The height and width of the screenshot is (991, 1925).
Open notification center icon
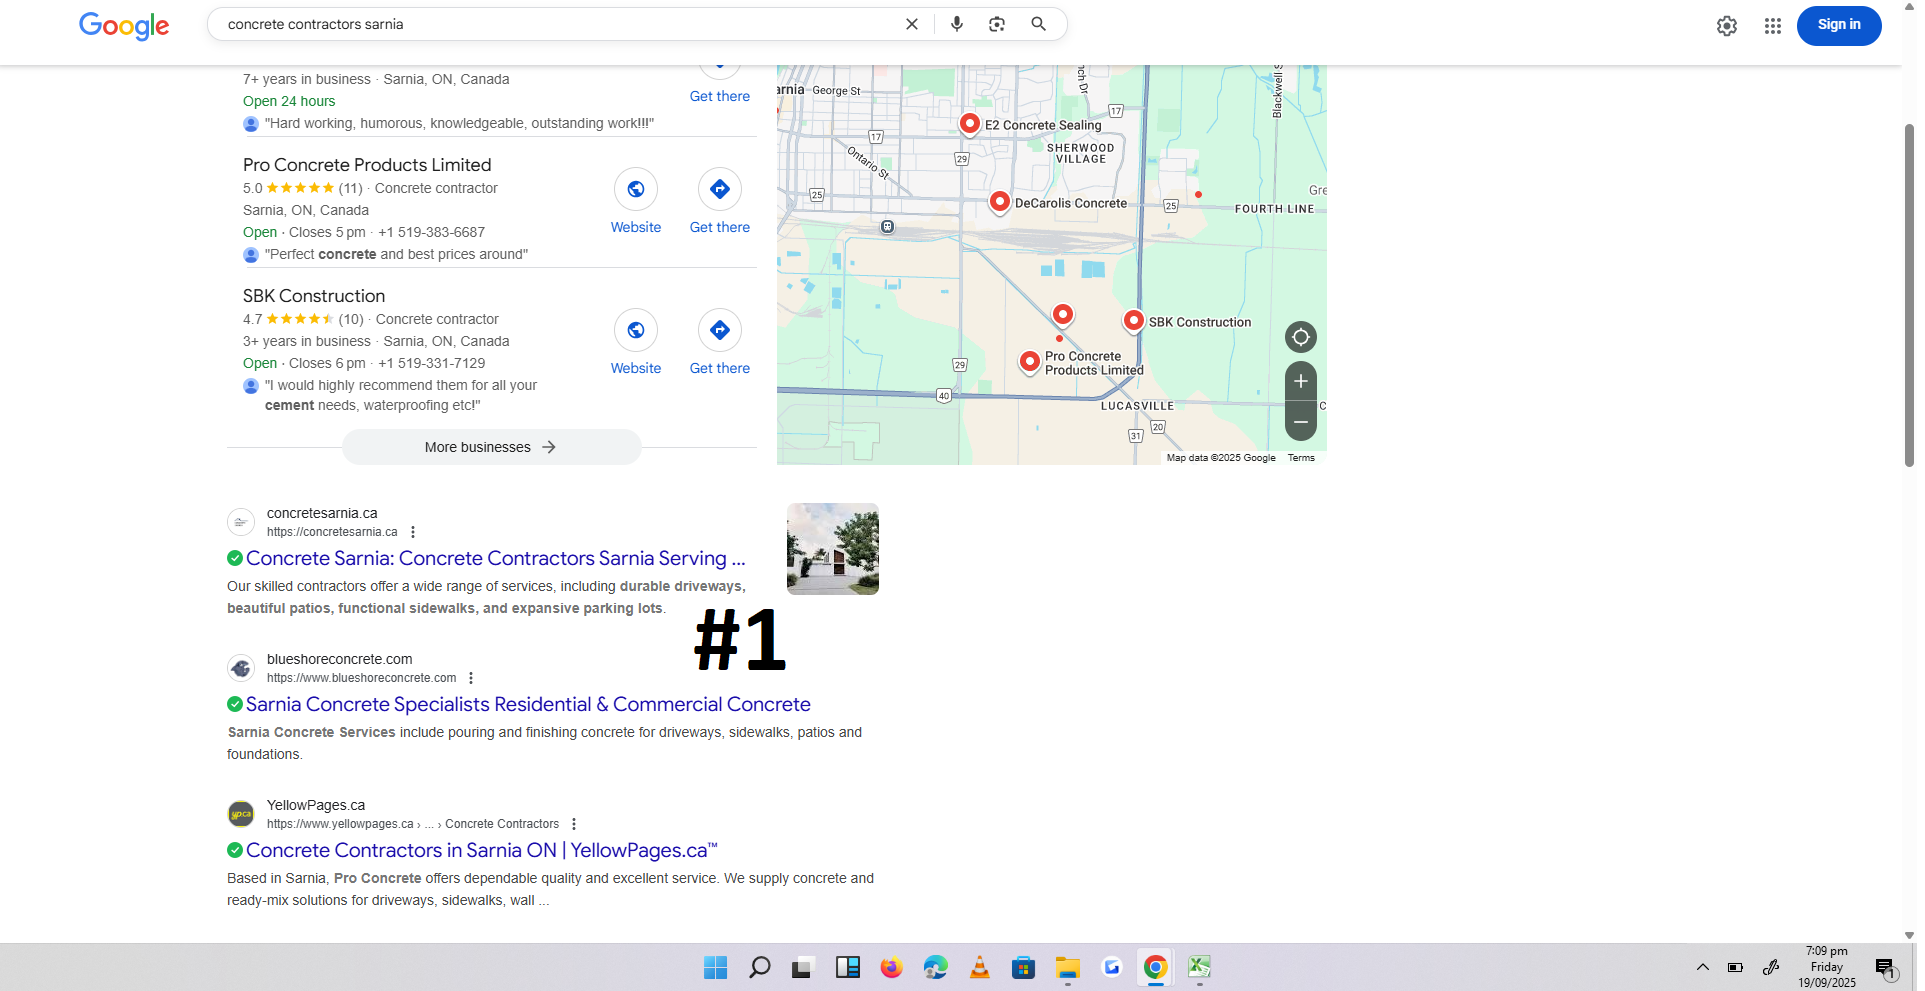pyautogui.click(x=1885, y=967)
